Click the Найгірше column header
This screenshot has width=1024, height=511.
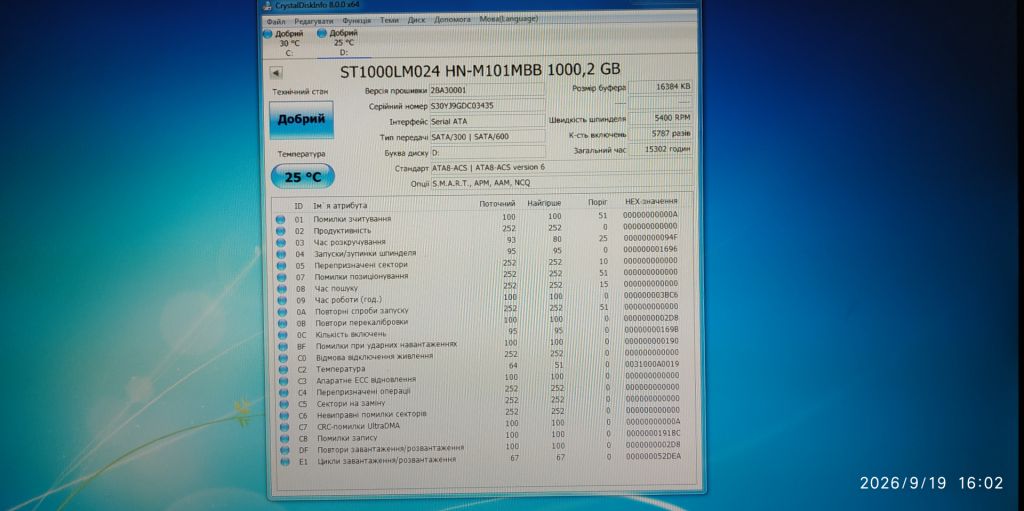click(545, 203)
